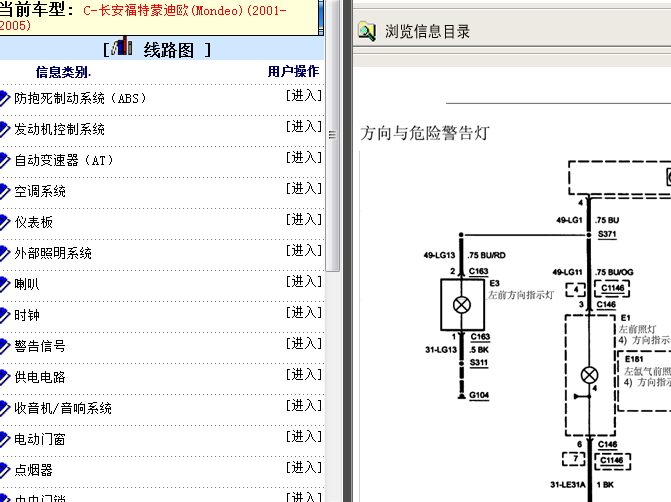Screen dimensions: 671x502
Task: Select the 防抱死制动系统（ABS）category text
Action: pos(80,98)
